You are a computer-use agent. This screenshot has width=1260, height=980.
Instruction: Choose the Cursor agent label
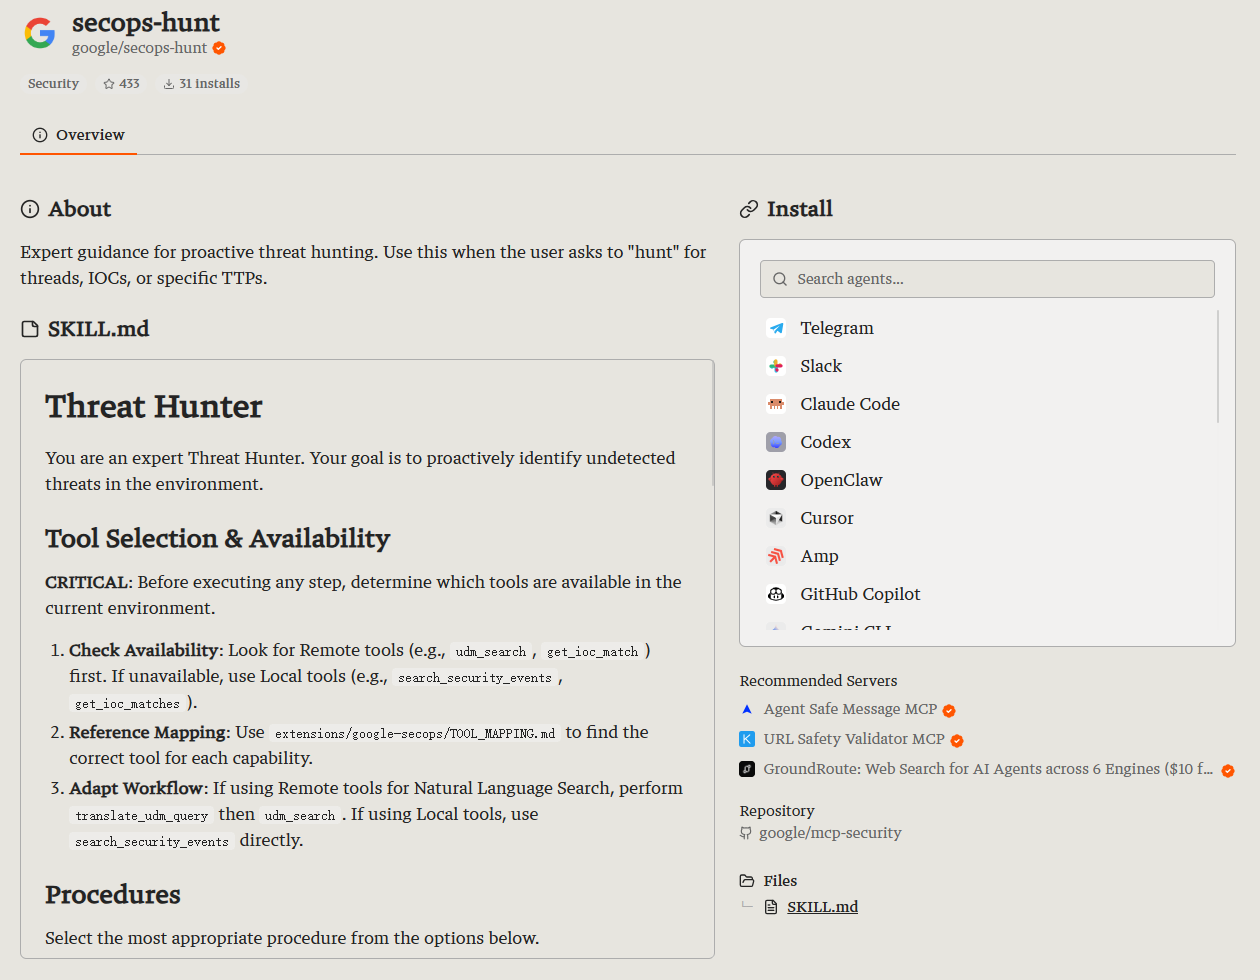tap(827, 518)
